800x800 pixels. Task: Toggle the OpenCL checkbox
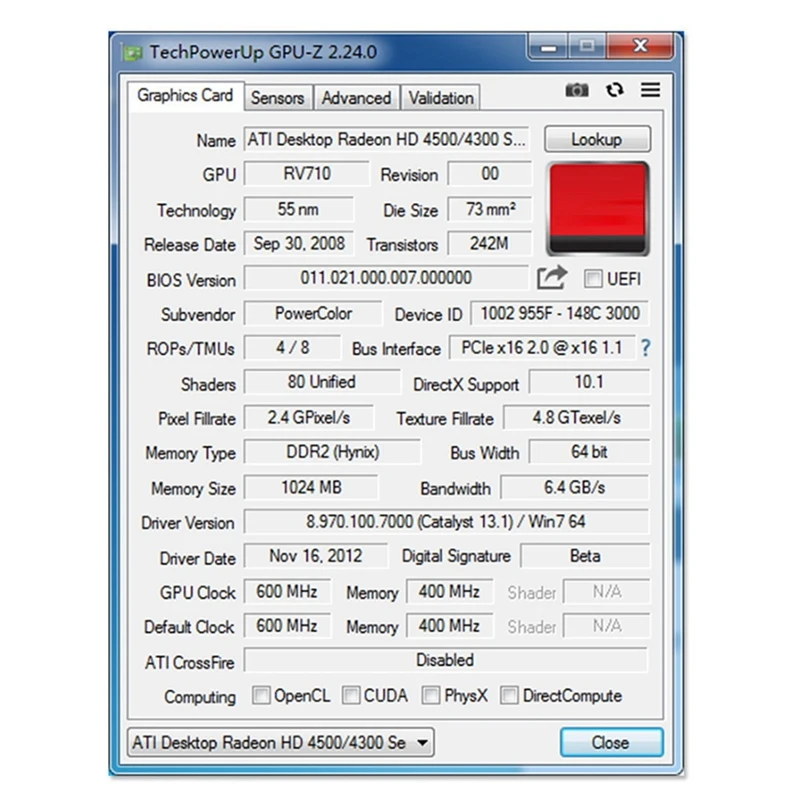261,695
